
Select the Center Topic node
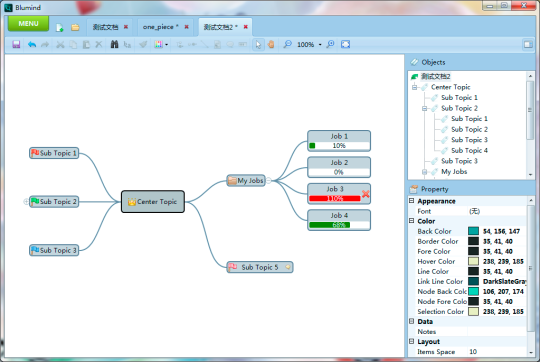click(153, 202)
